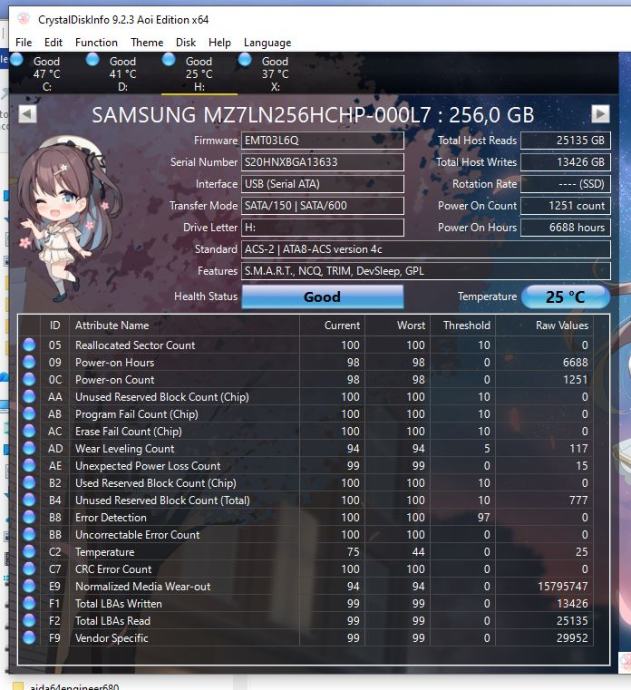Click raw value 777

point(578,500)
